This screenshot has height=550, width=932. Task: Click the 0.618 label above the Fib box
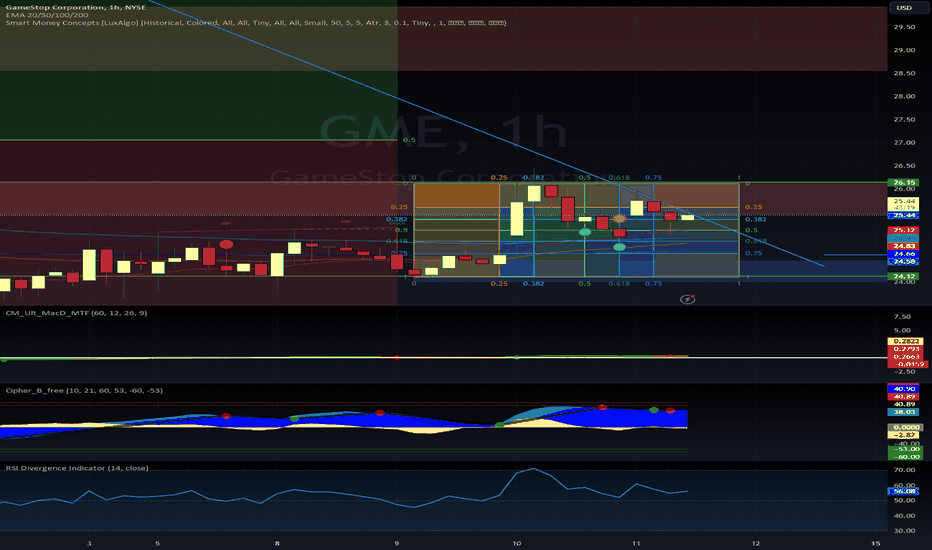coord(619,177)
